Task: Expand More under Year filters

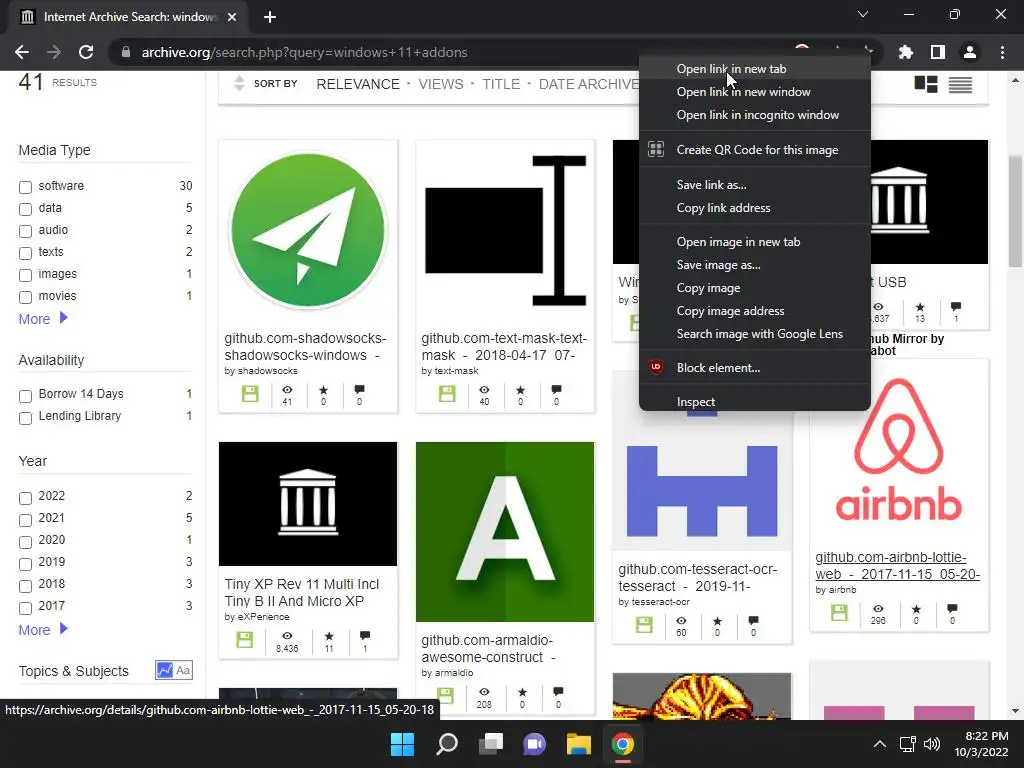Action: [x=42, y=630]
